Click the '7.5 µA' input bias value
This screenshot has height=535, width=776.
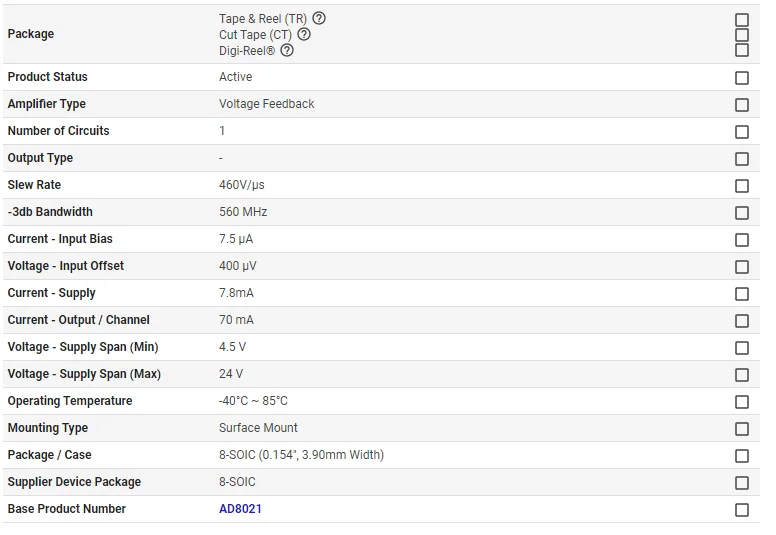tap(236, 239)
